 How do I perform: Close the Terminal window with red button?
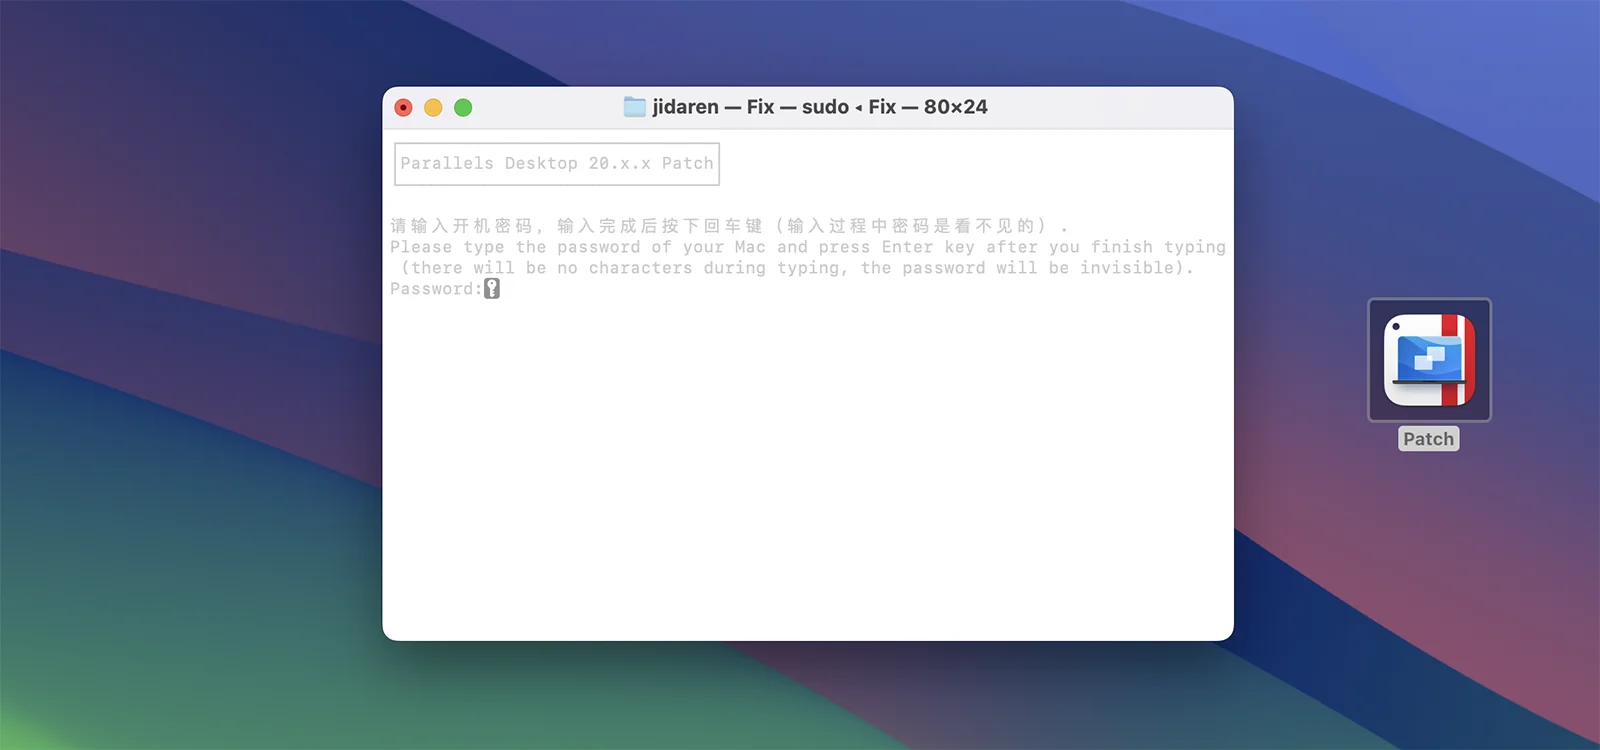[x=404, y=107]
